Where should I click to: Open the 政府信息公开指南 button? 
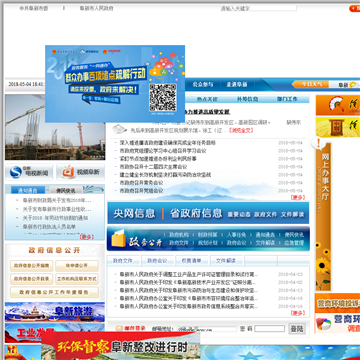click(32, 266)
